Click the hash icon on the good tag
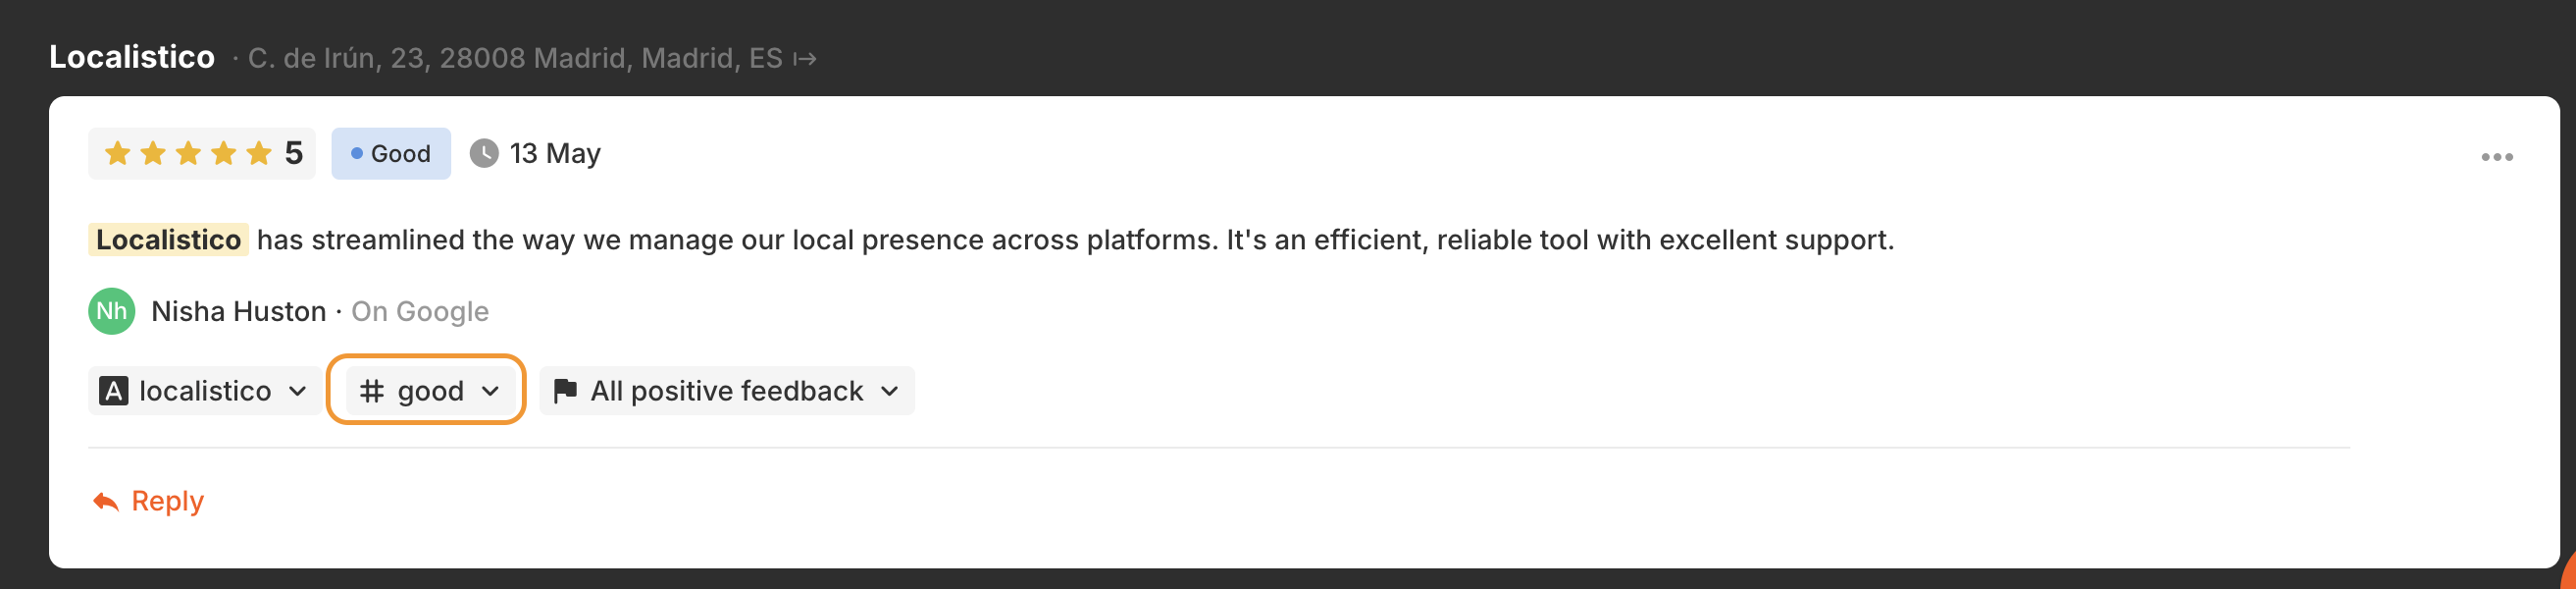Image resolution: width=2576 pixels, height=589 pixels. (372, 390)
